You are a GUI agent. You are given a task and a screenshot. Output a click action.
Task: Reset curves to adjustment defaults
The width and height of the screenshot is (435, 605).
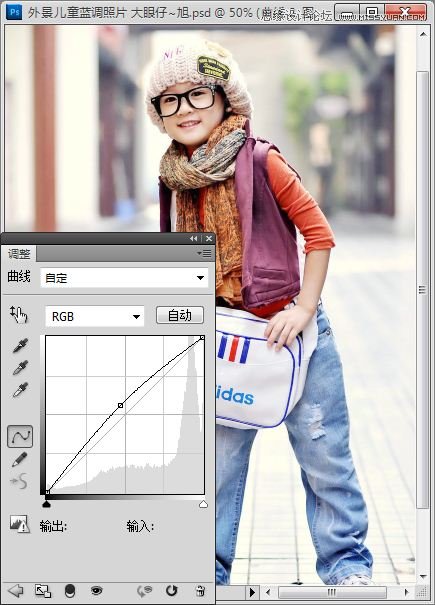pos(171,590)
